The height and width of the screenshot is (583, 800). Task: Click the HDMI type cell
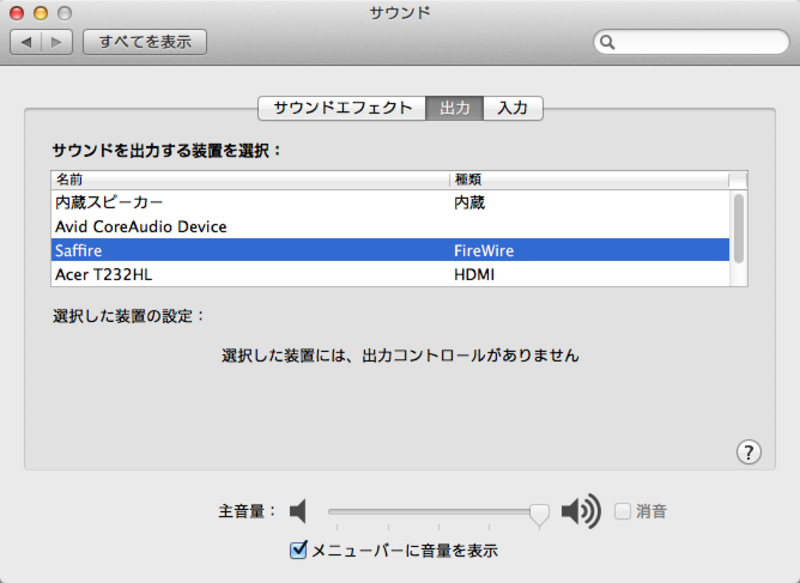click(474, 274)
